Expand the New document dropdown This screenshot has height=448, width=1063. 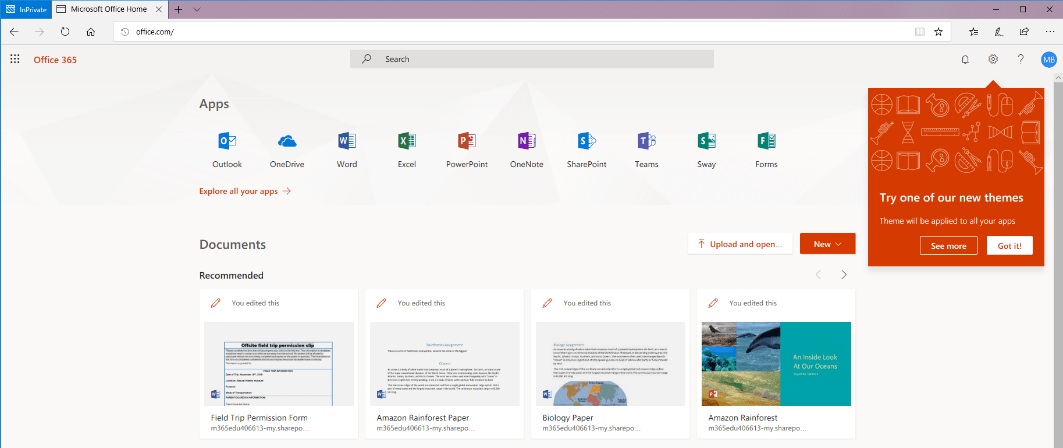pos(827,244)
